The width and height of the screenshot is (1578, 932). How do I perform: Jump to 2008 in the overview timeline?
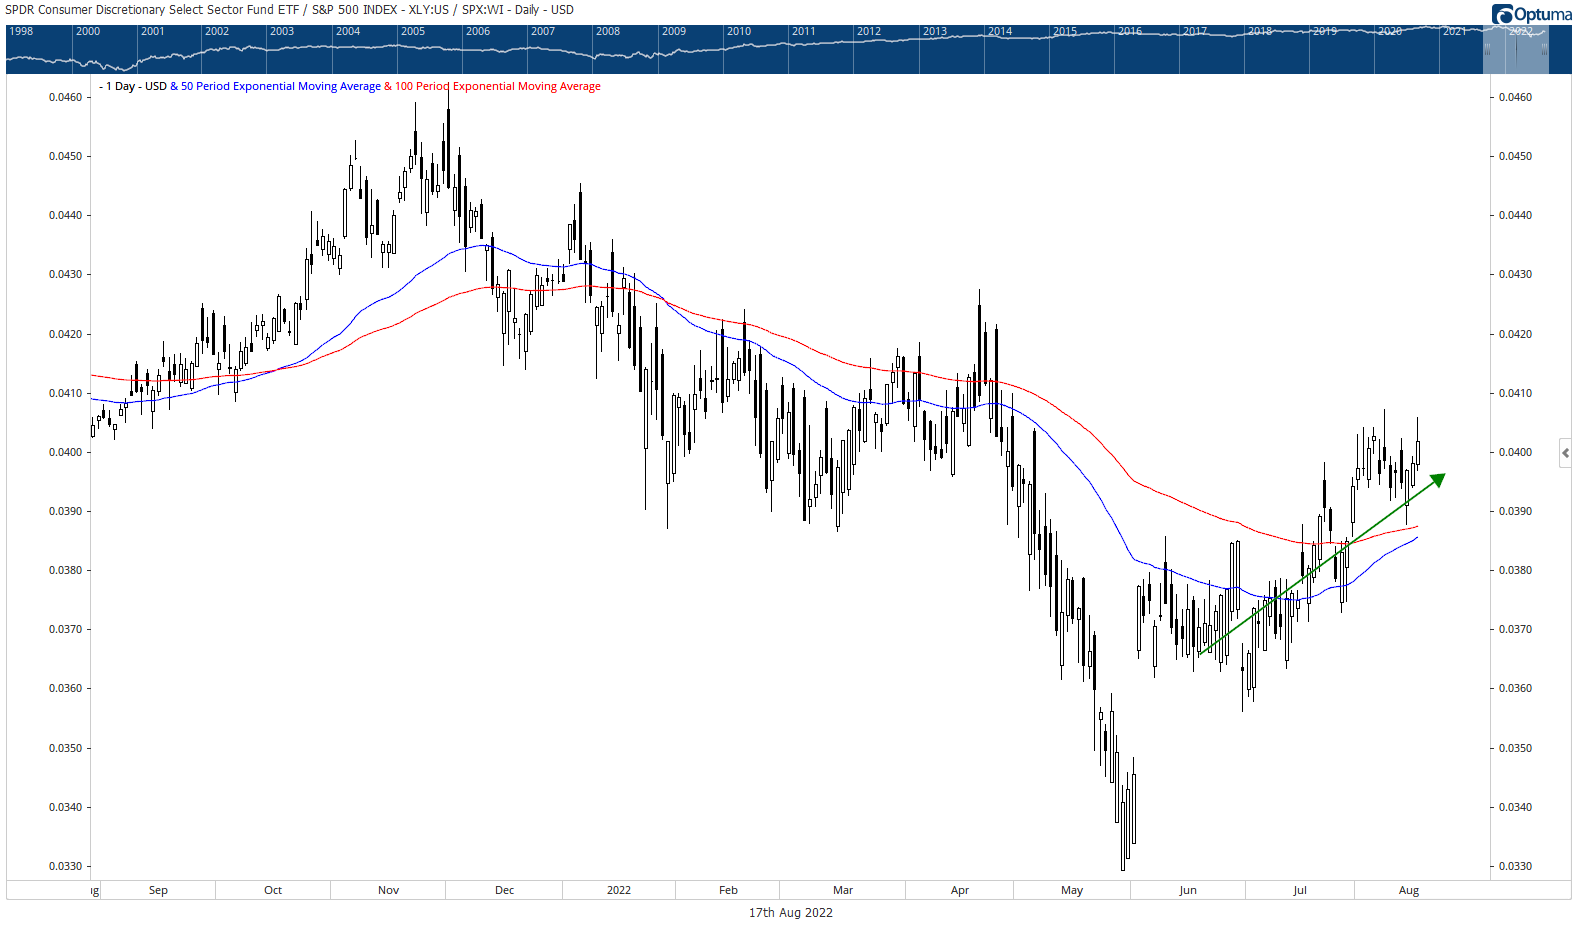[x=608, y=32]
